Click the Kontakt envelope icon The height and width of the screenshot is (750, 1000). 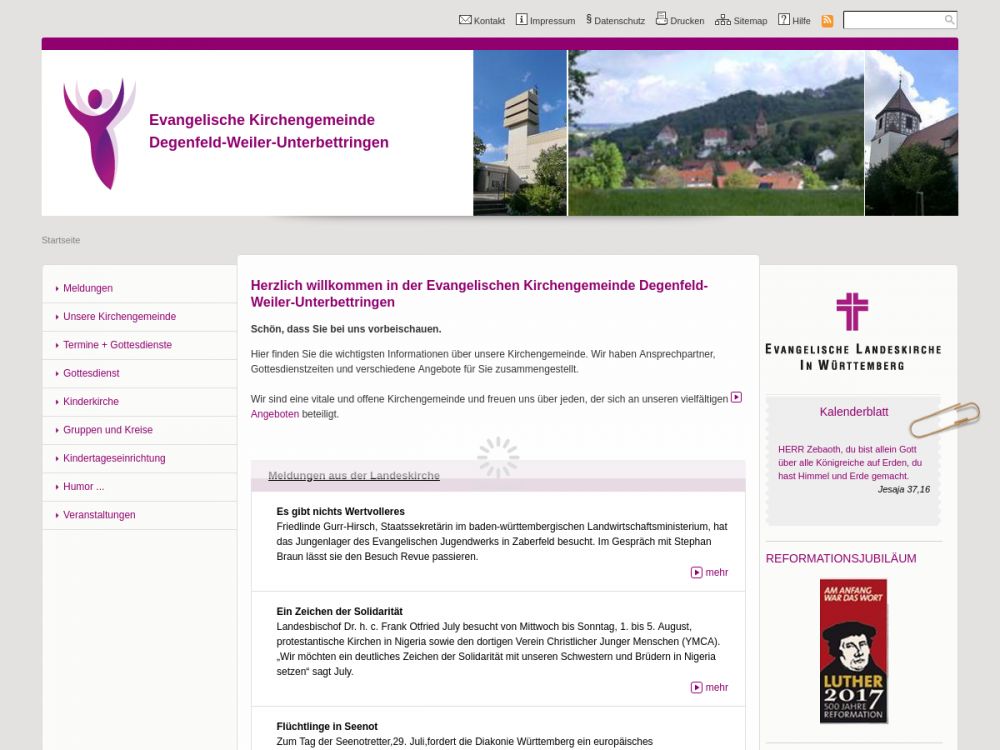point(465,20)
